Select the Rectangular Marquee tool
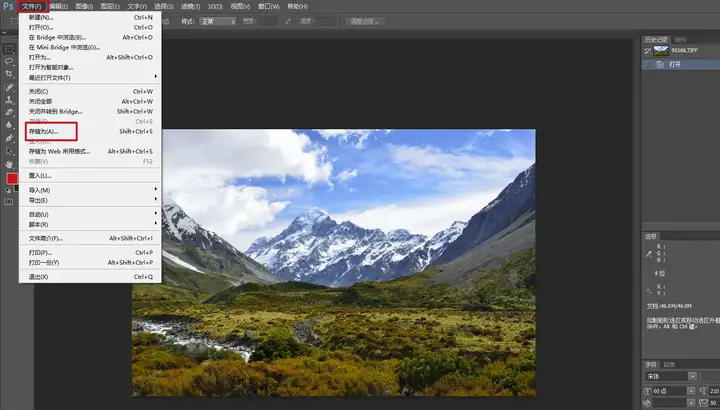This screenshot has width=720, height=410. pyautogui.click(x=9, y=47)
